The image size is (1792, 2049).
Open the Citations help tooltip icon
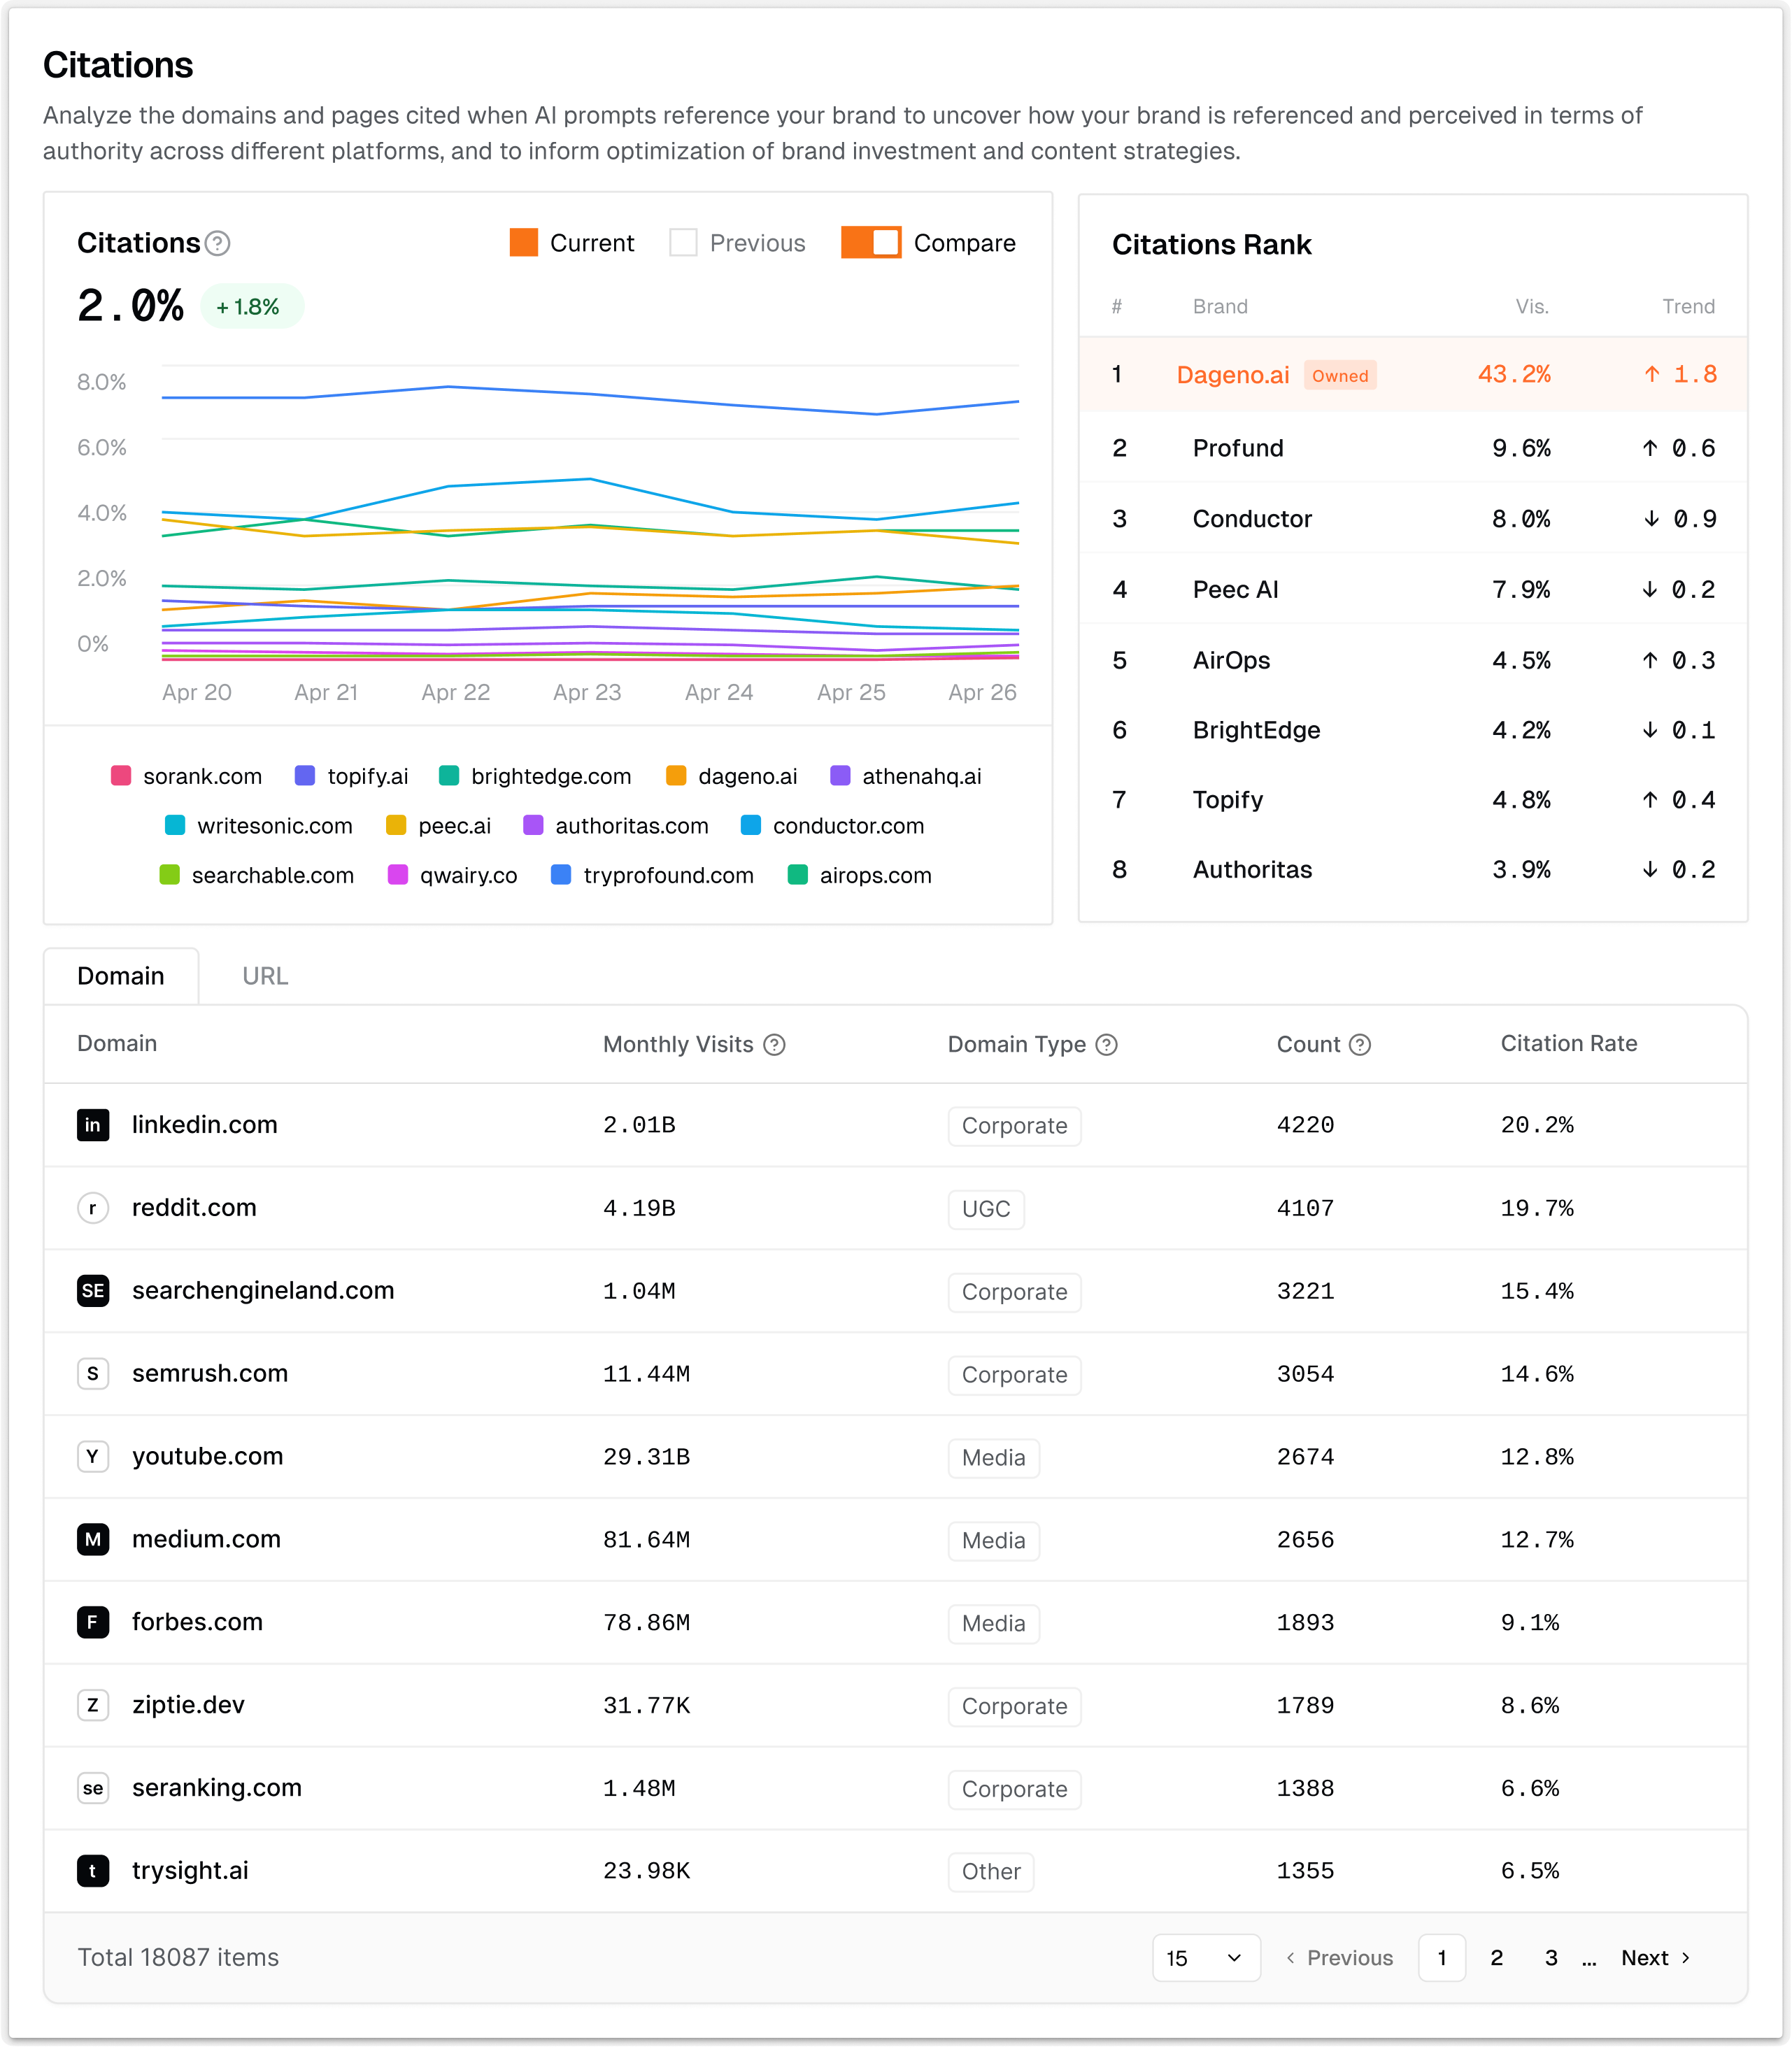(219, 243)
